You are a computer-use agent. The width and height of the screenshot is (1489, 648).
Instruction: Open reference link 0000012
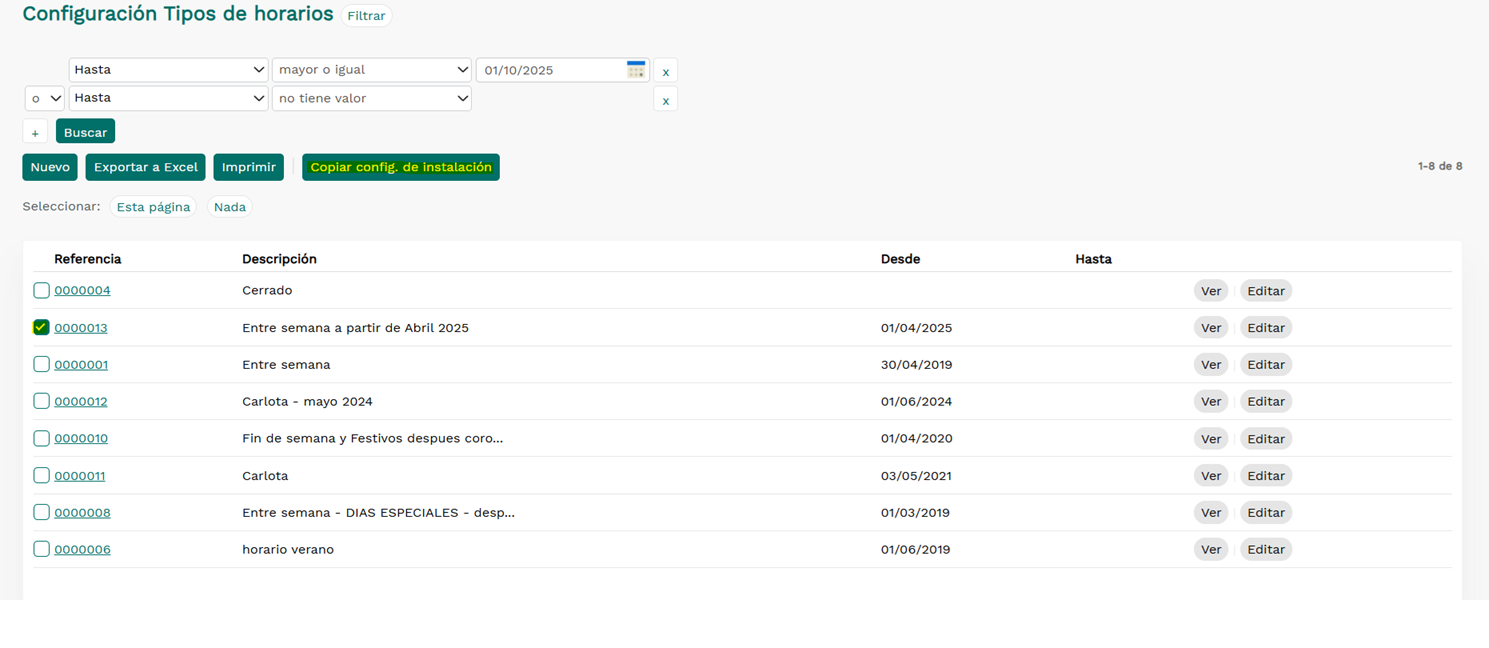tap(81, 401)
